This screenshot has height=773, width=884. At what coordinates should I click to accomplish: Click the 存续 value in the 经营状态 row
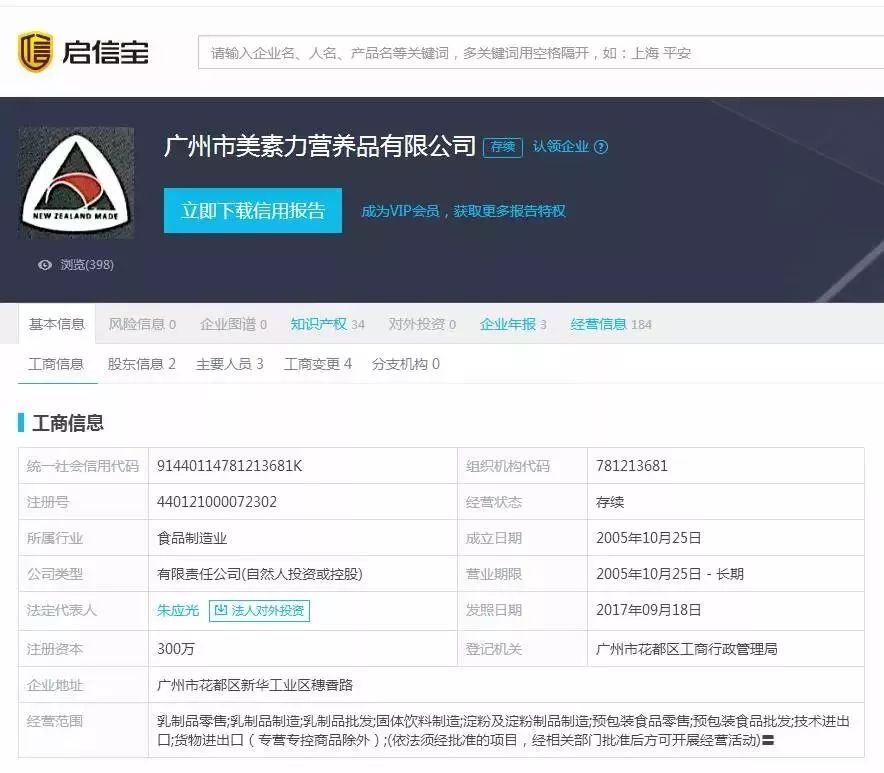[x=610, y=502]
